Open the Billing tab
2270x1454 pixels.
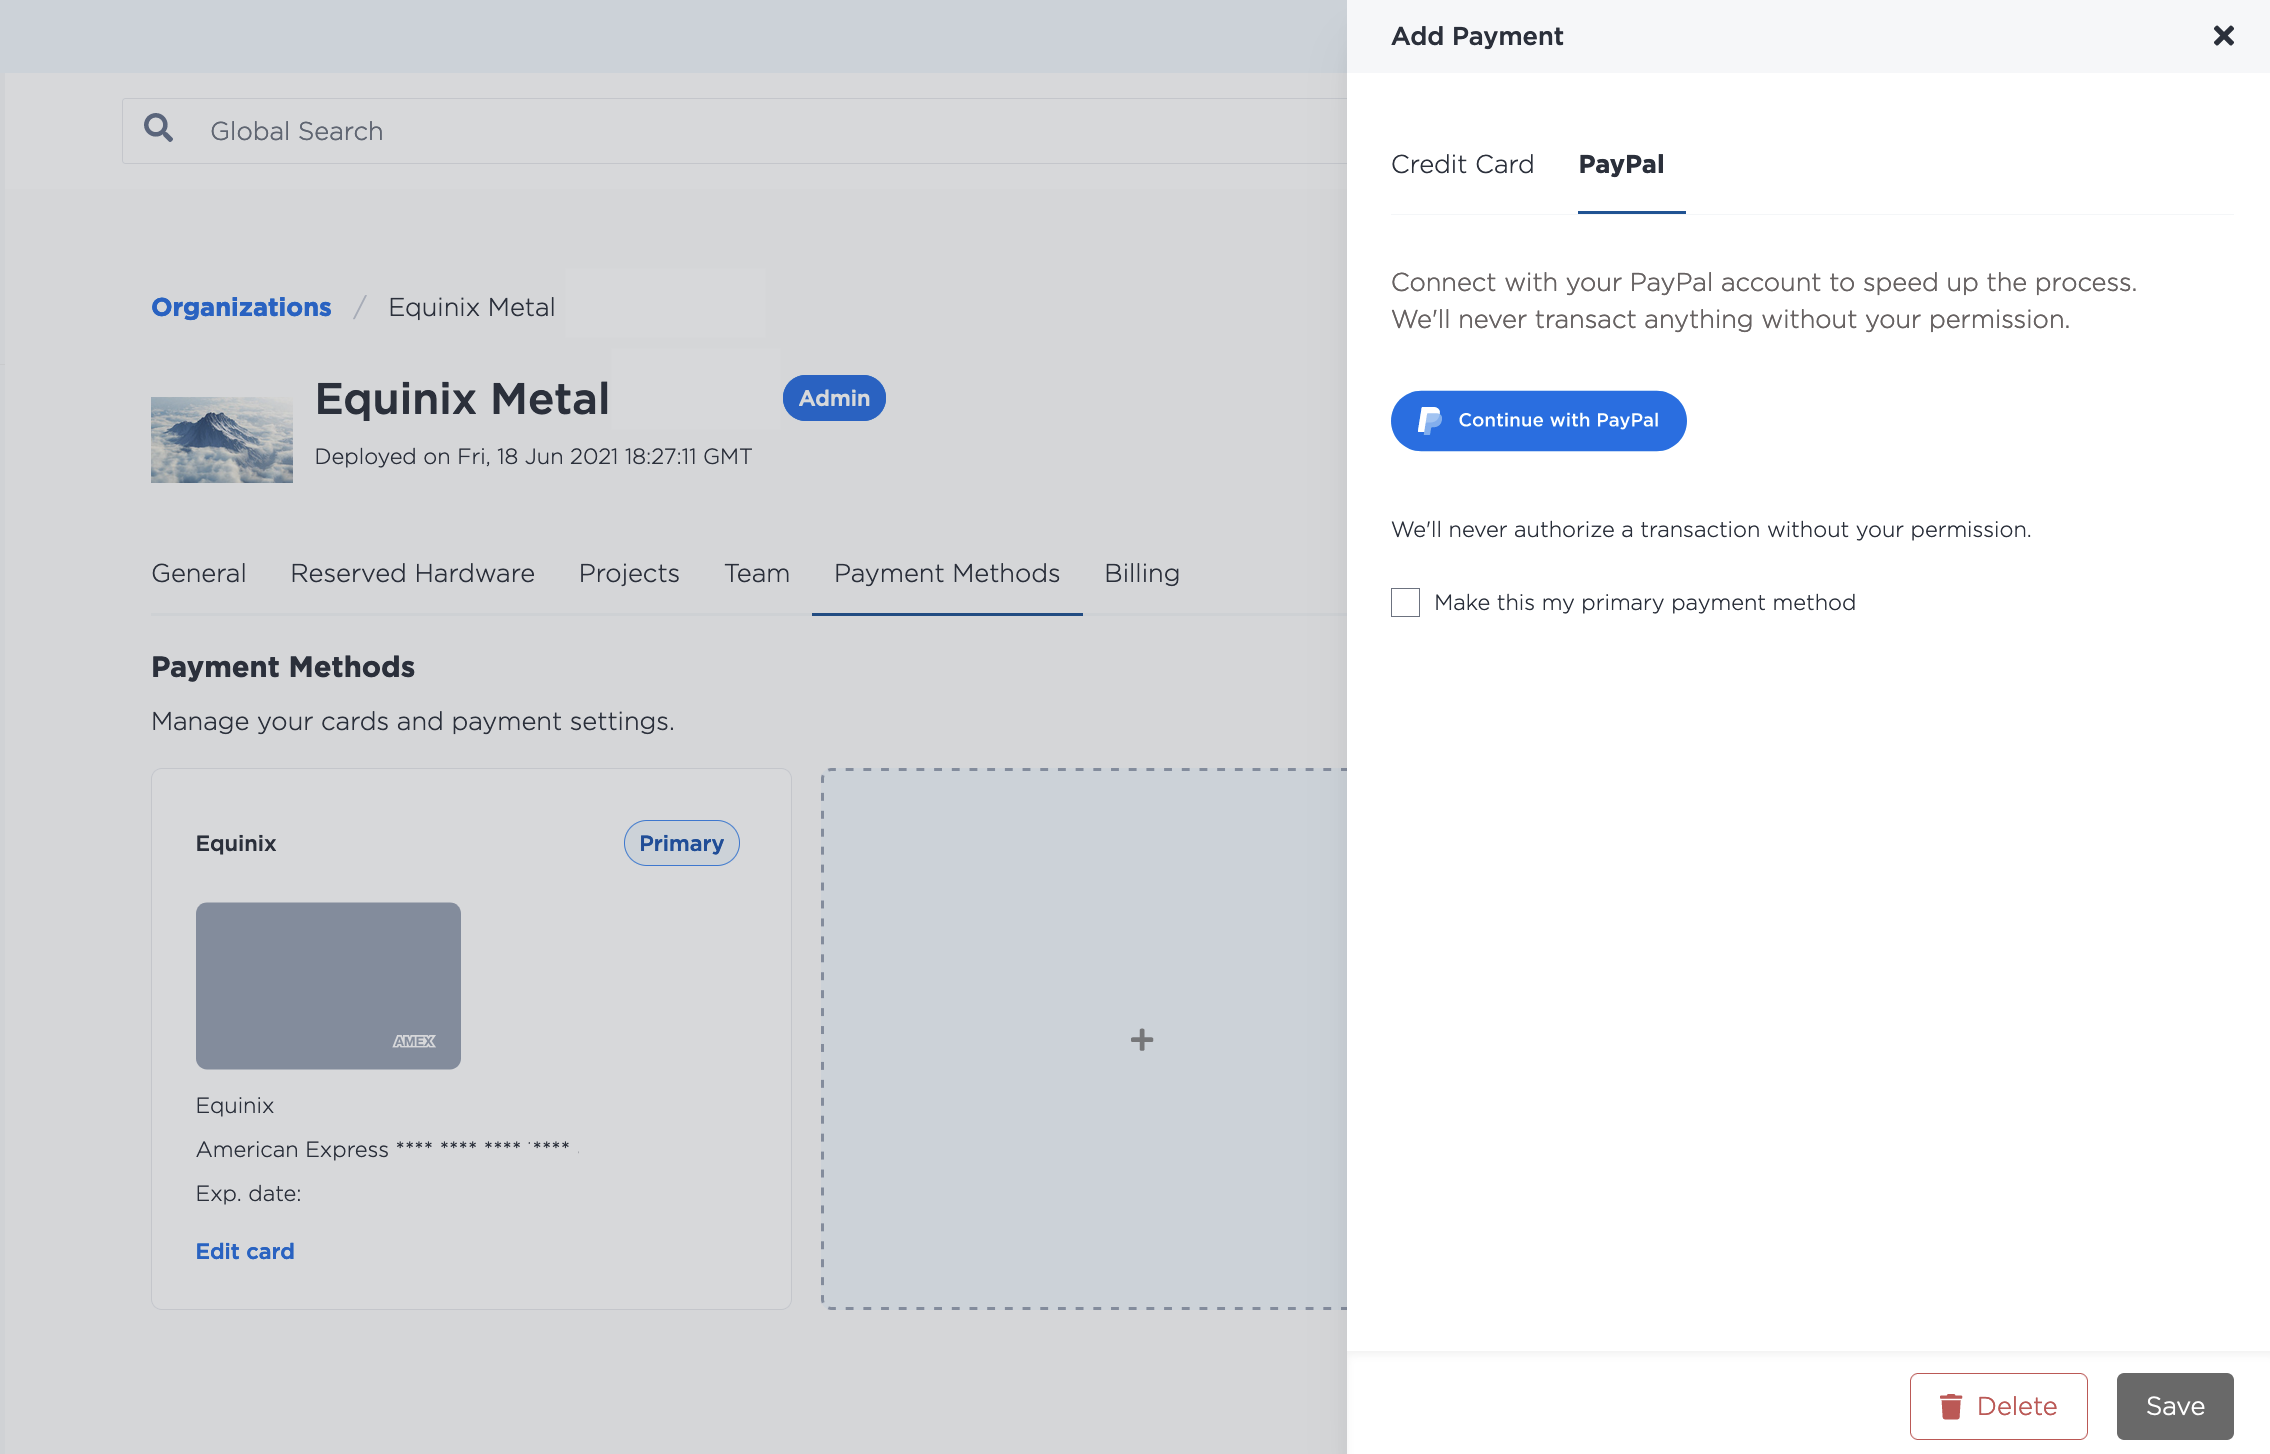click(1142, 573)
